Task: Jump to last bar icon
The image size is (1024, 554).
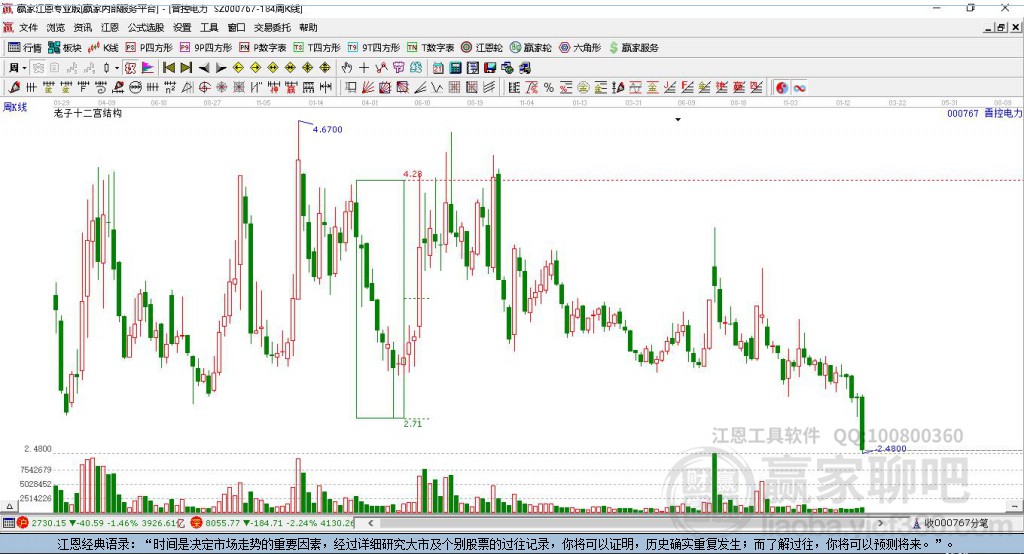Action: 186,68
